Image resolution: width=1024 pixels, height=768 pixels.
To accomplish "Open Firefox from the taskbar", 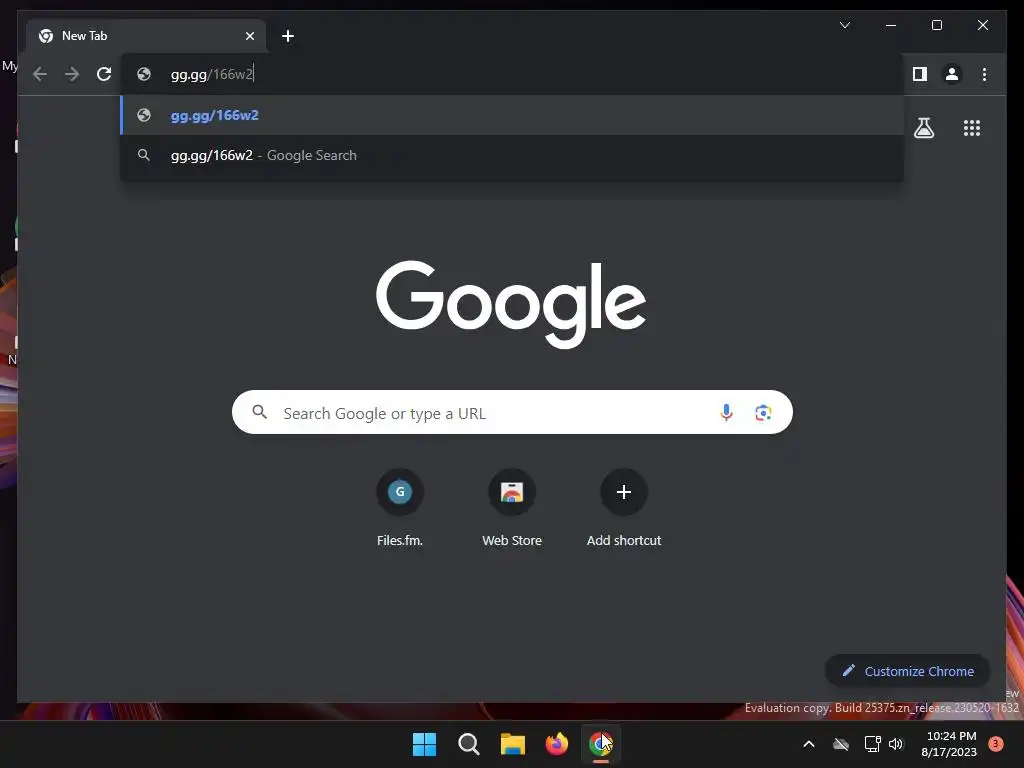I will pos(556,744).
